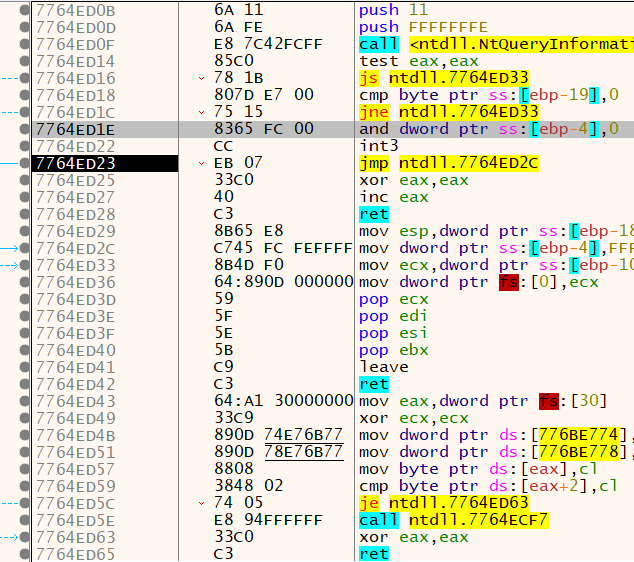Toggle breakpoint dot at address 7764ED0F
This screenshot has height=562, width=634.
click(x=25, y=44)
